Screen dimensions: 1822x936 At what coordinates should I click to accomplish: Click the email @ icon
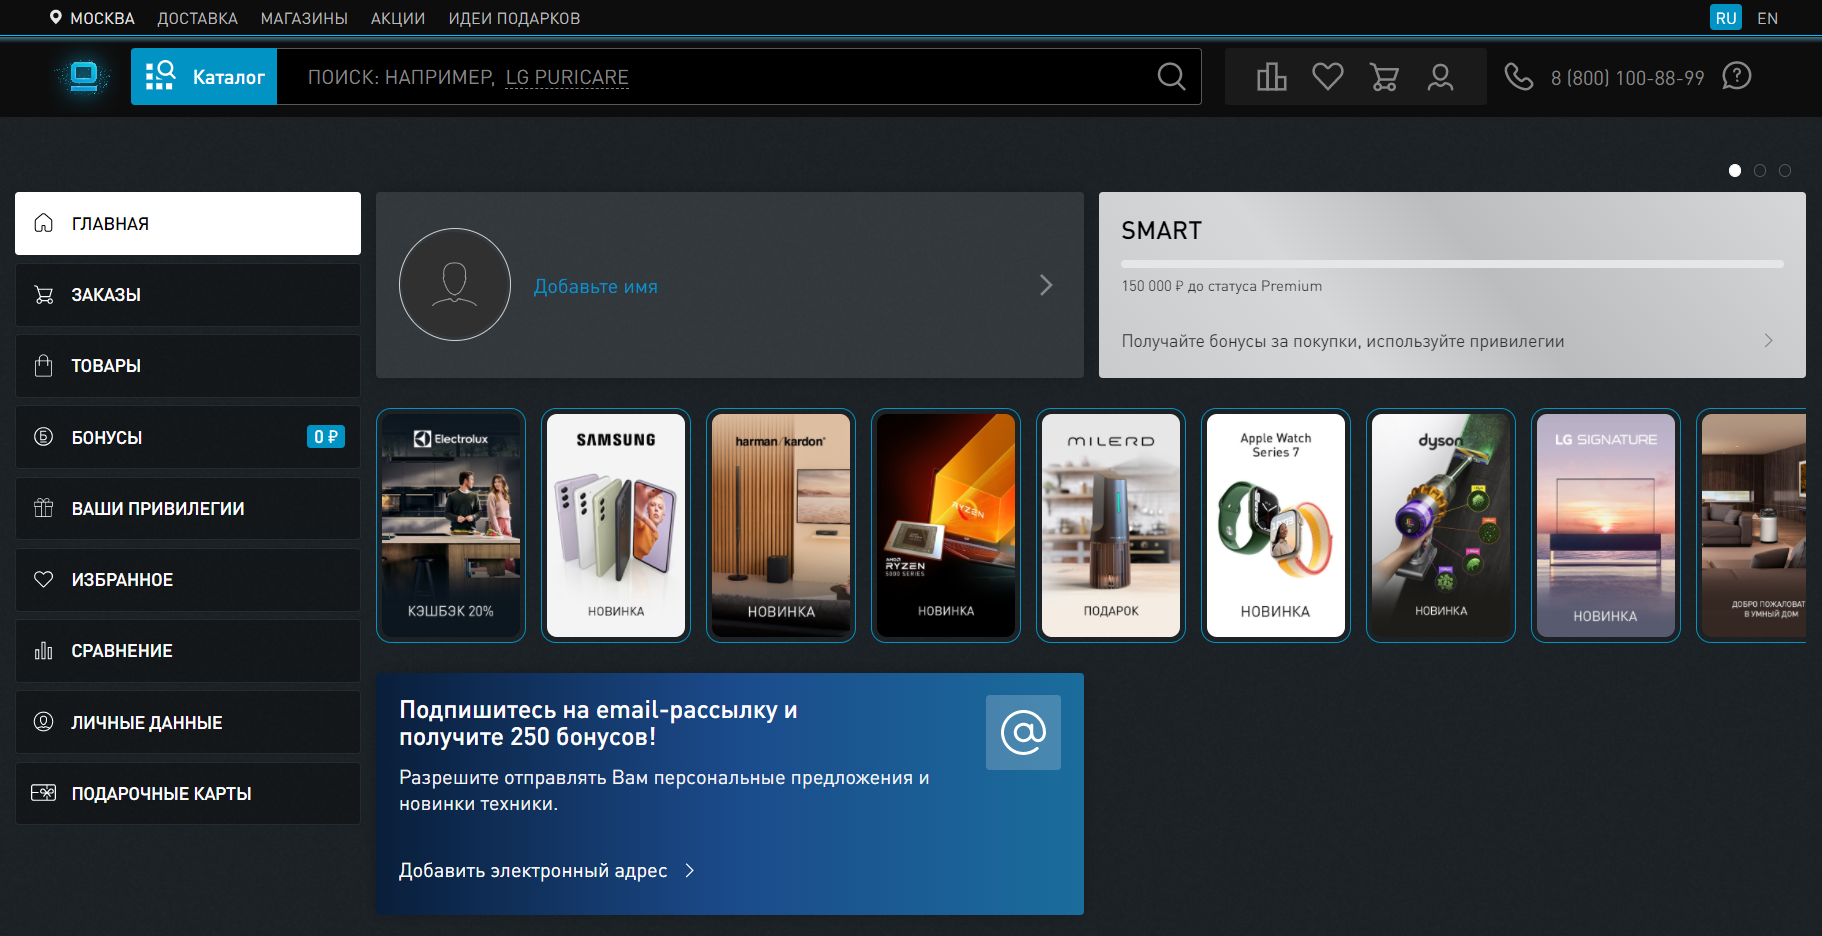click(1023, 733)
